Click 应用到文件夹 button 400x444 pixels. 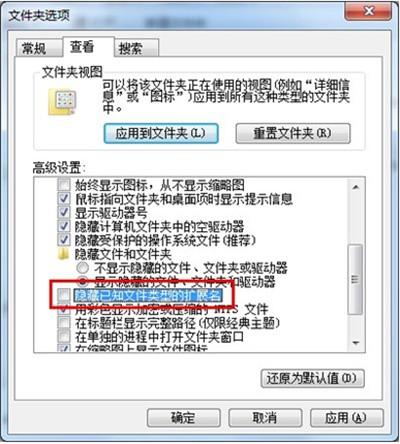161,133
